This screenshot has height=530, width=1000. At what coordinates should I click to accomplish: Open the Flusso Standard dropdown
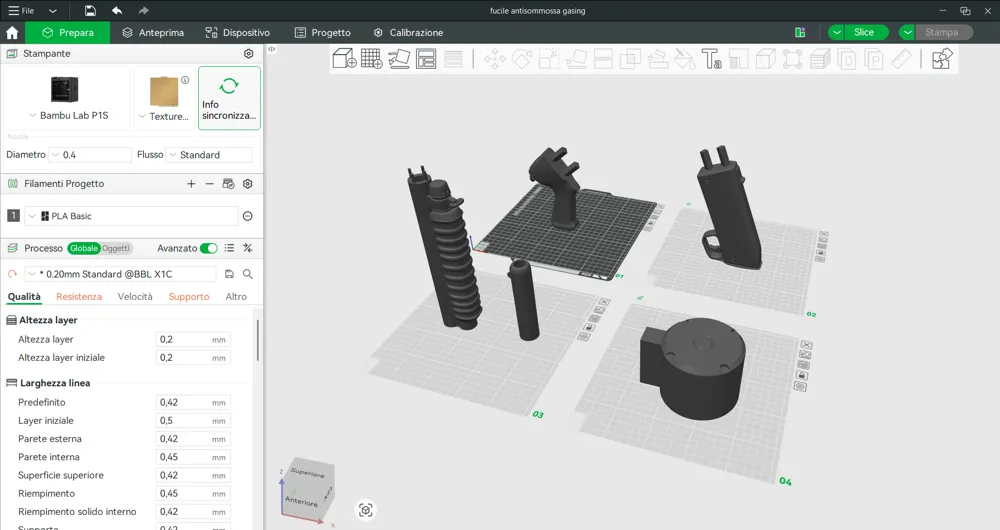tap(209, 155)
